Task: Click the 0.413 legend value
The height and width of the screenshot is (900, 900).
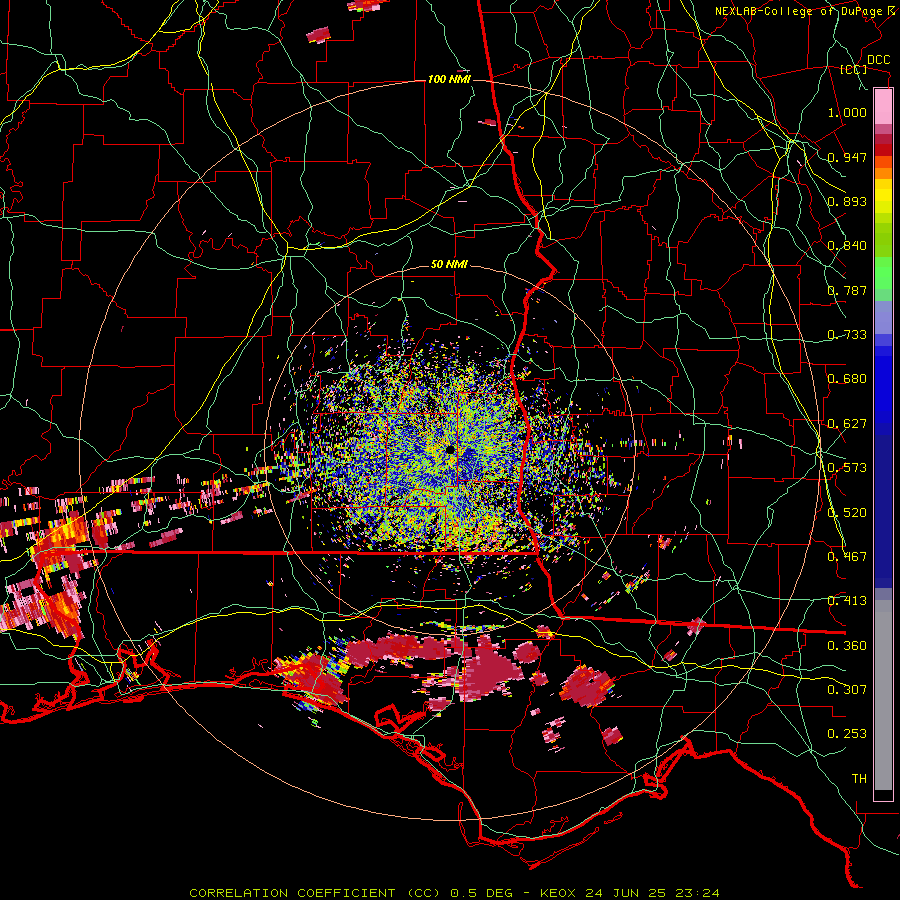Action: click(x=847, y=601)
